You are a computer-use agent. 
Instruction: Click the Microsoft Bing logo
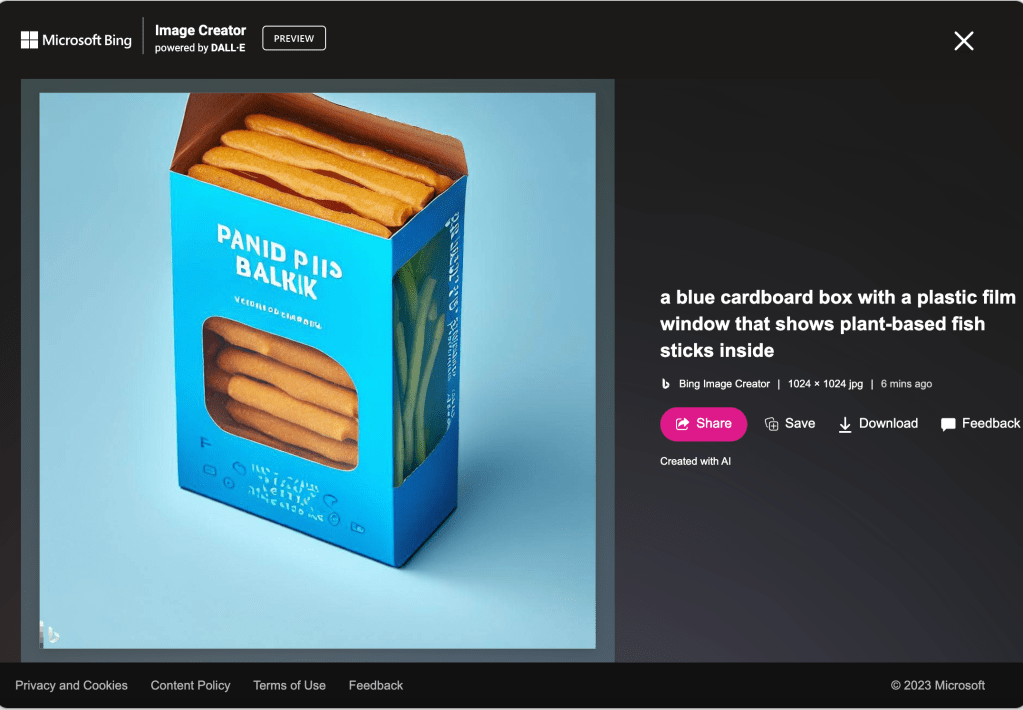click(76, 40)
